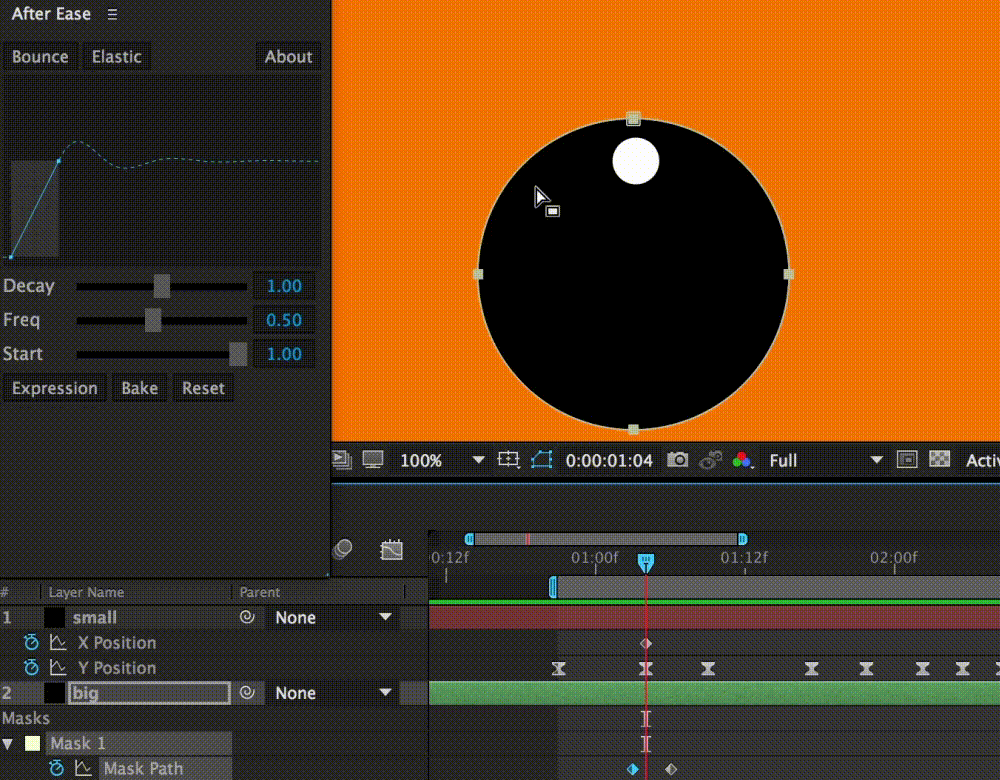Screen dimensions: 1000x780
Task: Open the Parent dropdown for the small layer
Action: pos(334,617)
